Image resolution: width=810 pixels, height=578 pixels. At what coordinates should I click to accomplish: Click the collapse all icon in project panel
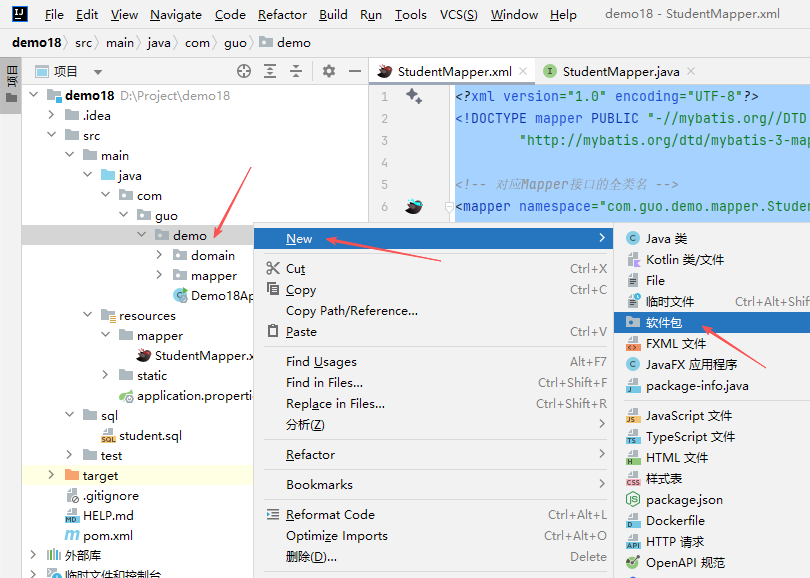[x=296, y=71]
